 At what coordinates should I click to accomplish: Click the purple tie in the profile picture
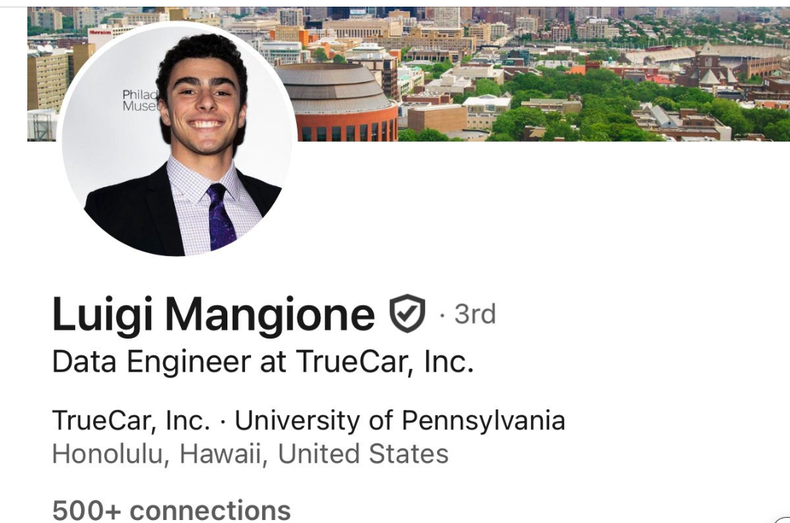tap(220, 217)
